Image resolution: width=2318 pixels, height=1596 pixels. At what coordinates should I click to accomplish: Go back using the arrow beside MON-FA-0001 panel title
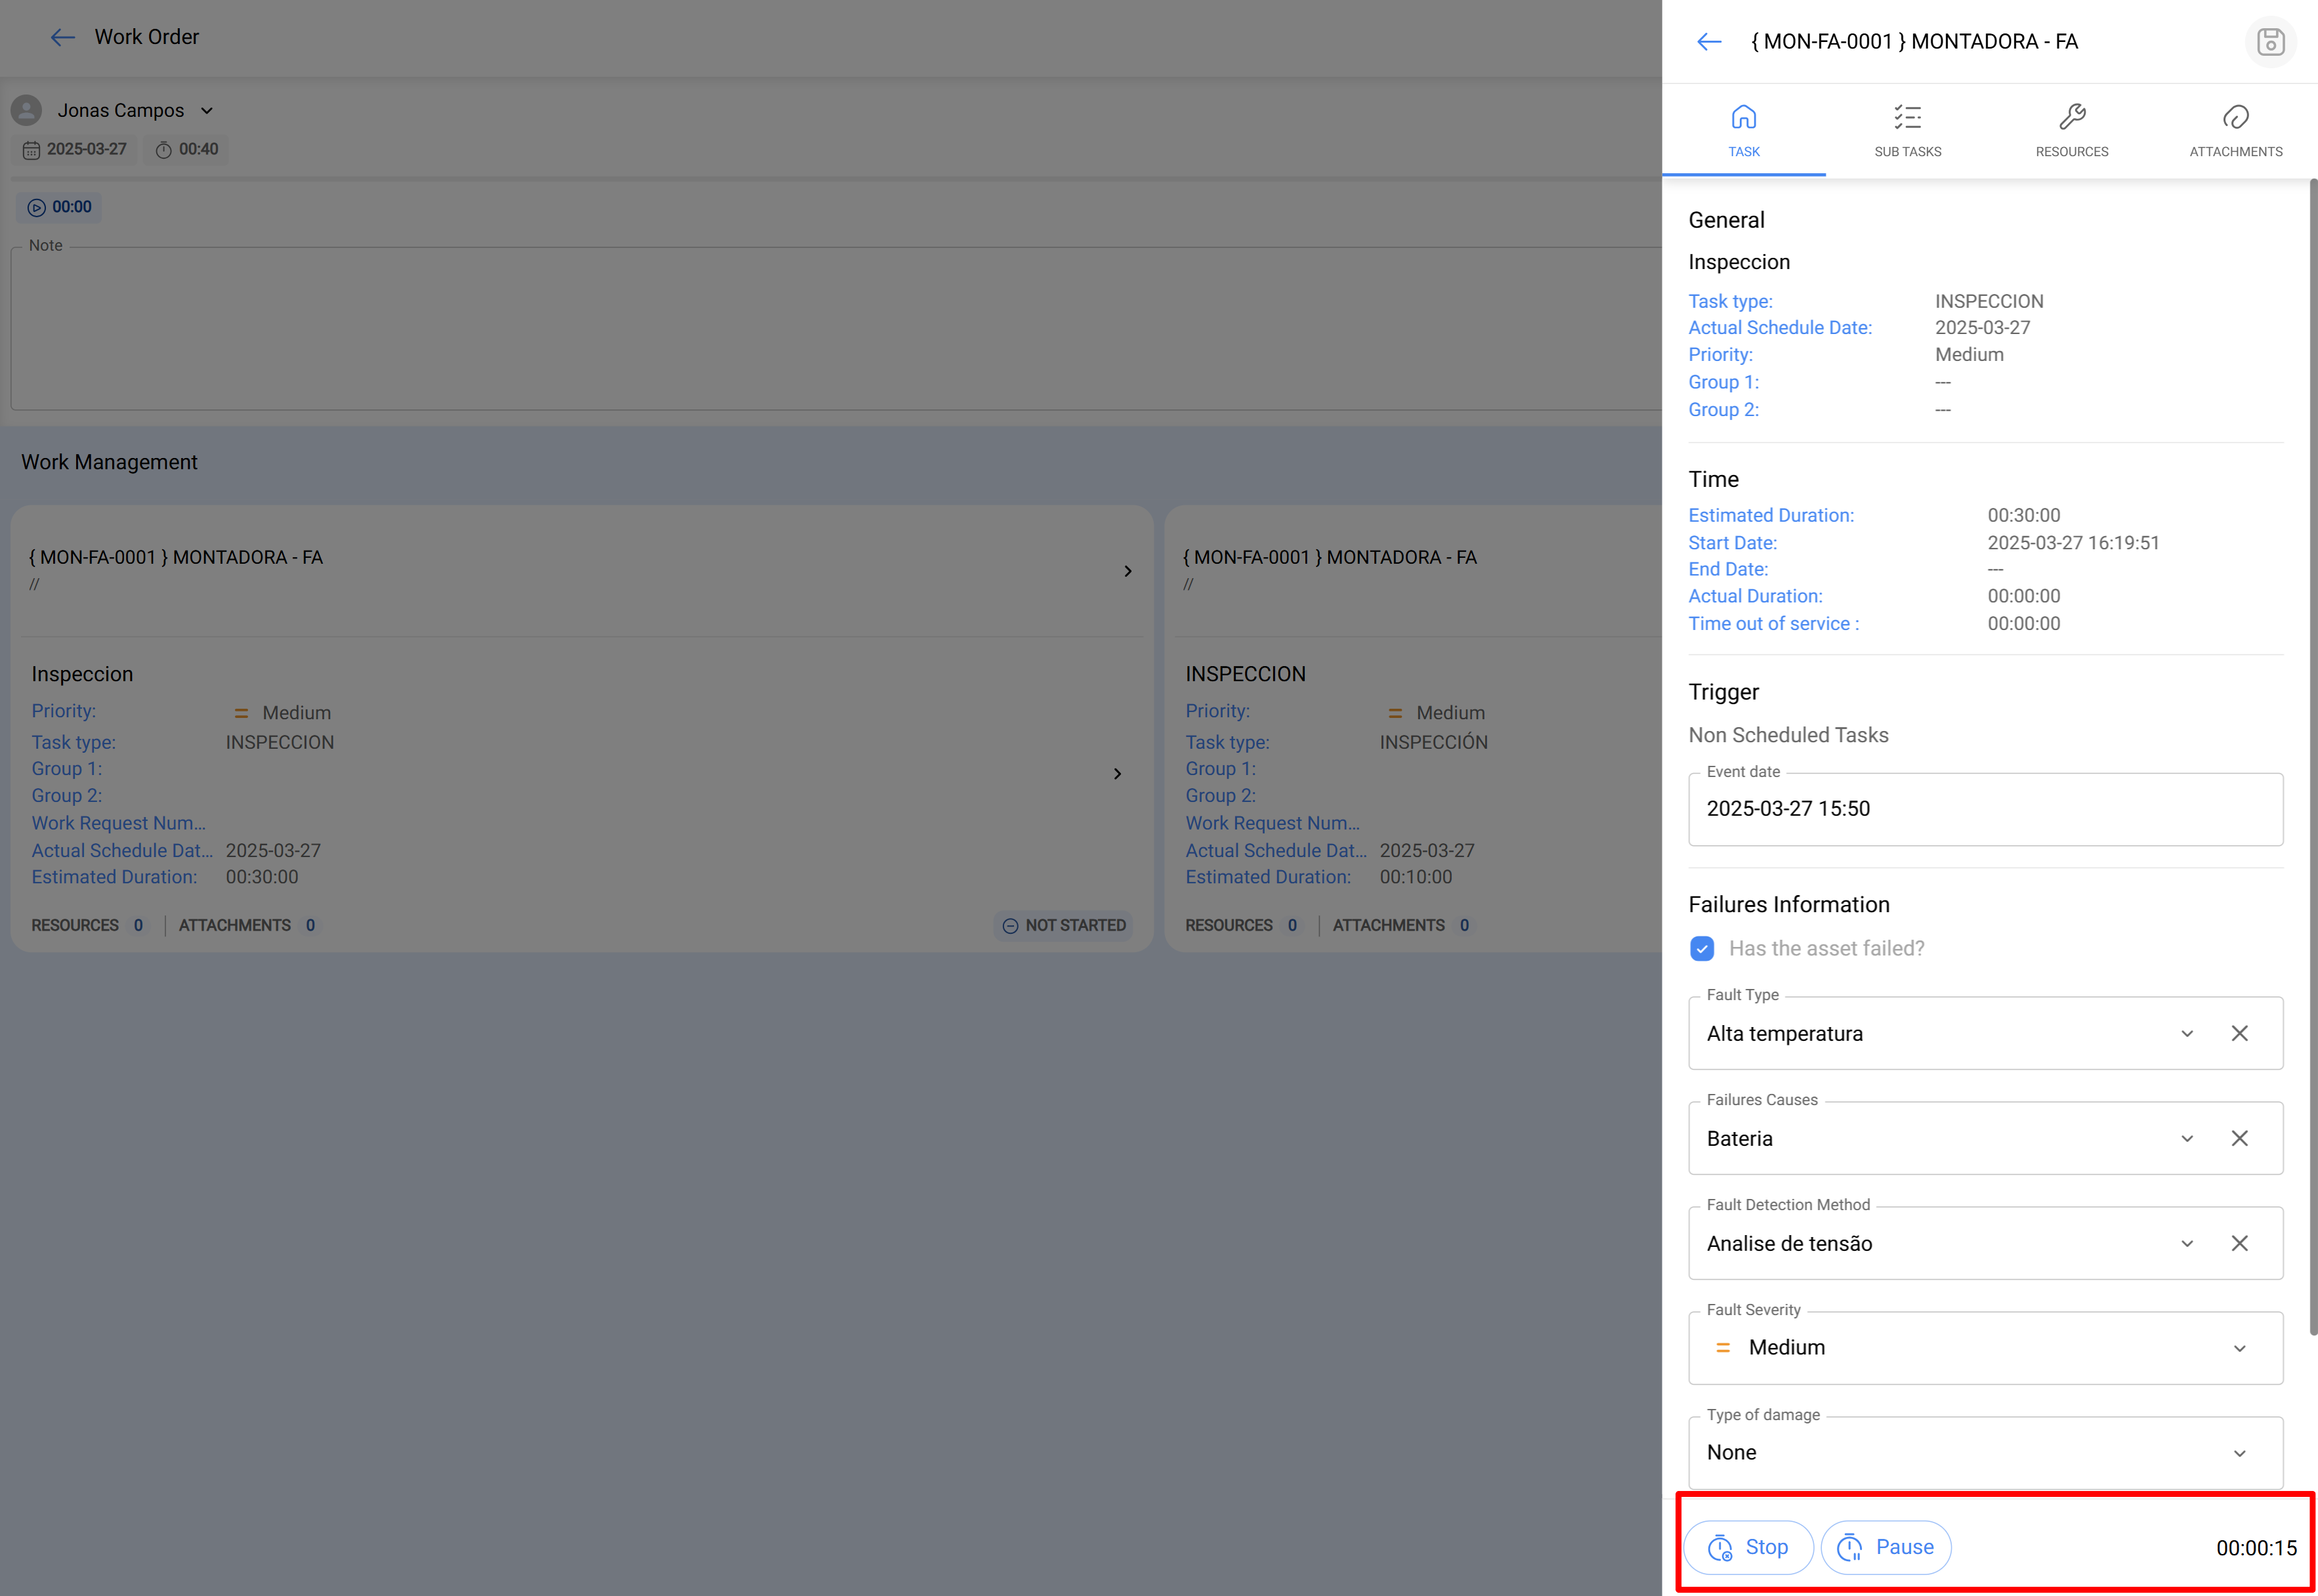[x=1709, y=42]
